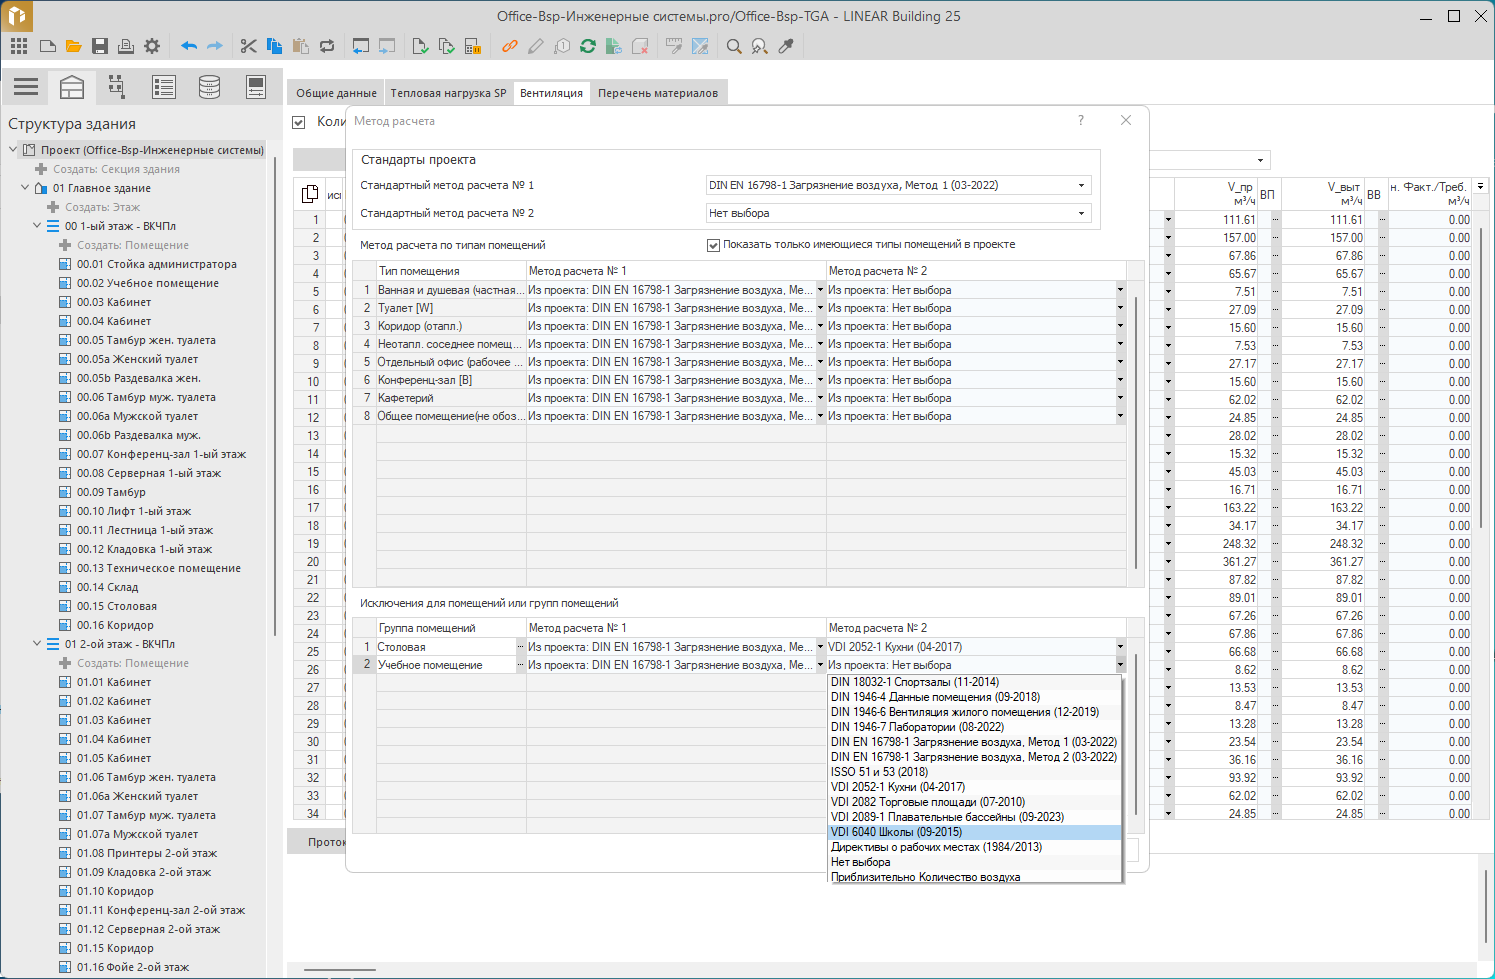1495x979 pixels.
Task: Click the orange link chain icon
Action: click(x=510, y=46)
